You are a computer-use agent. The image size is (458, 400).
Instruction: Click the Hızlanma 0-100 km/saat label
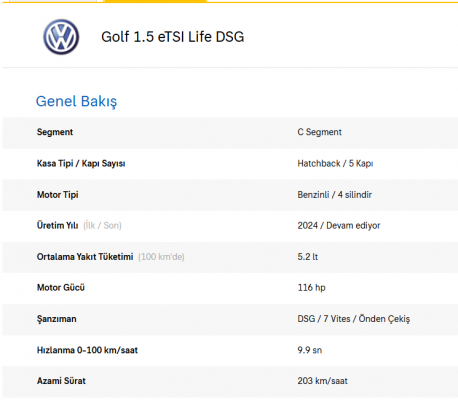(x=87, y=350)
